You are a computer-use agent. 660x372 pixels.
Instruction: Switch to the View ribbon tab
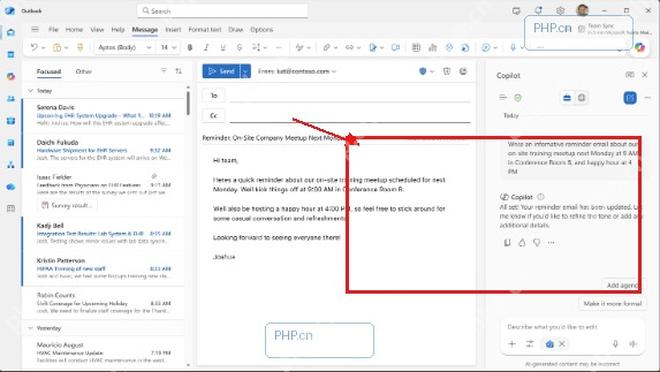tap(97, 29)
